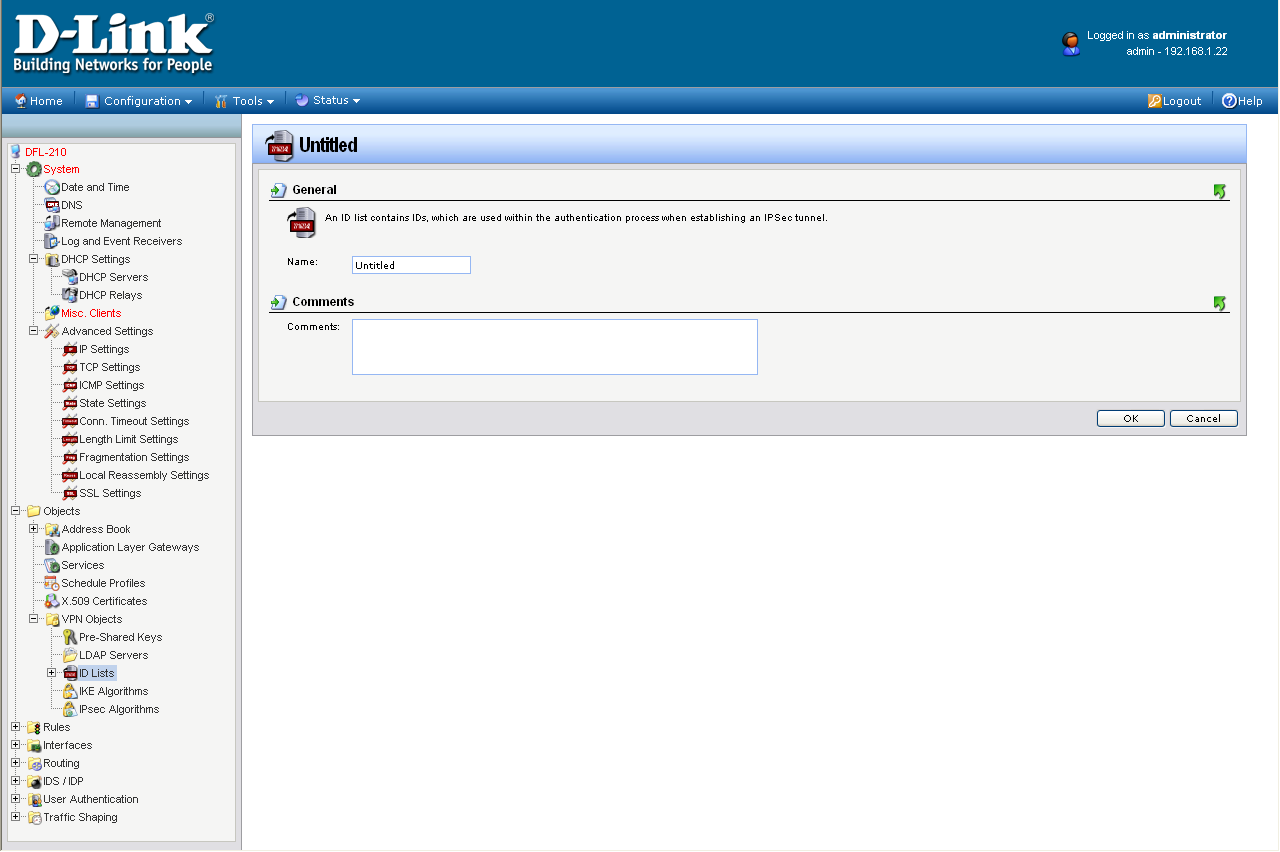This screenshot has height=852, width=1280.
Task: Collapse the Objects tree node
Action: 15,511
